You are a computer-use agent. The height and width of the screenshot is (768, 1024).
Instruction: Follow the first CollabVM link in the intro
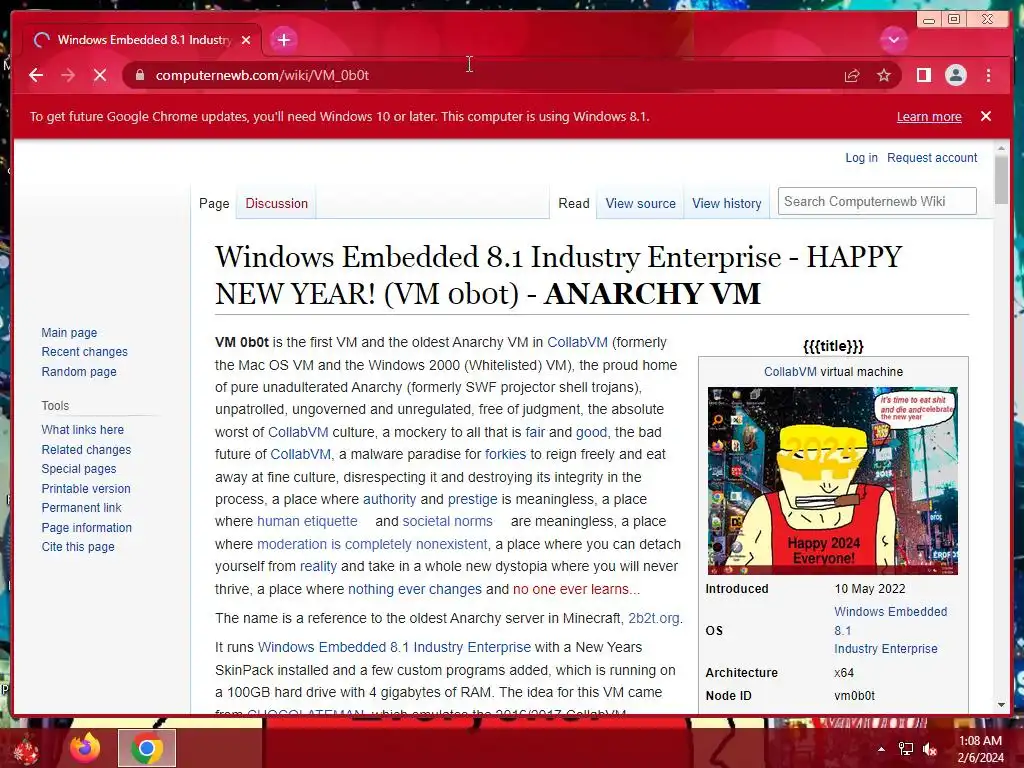click(x=577, y=342)
